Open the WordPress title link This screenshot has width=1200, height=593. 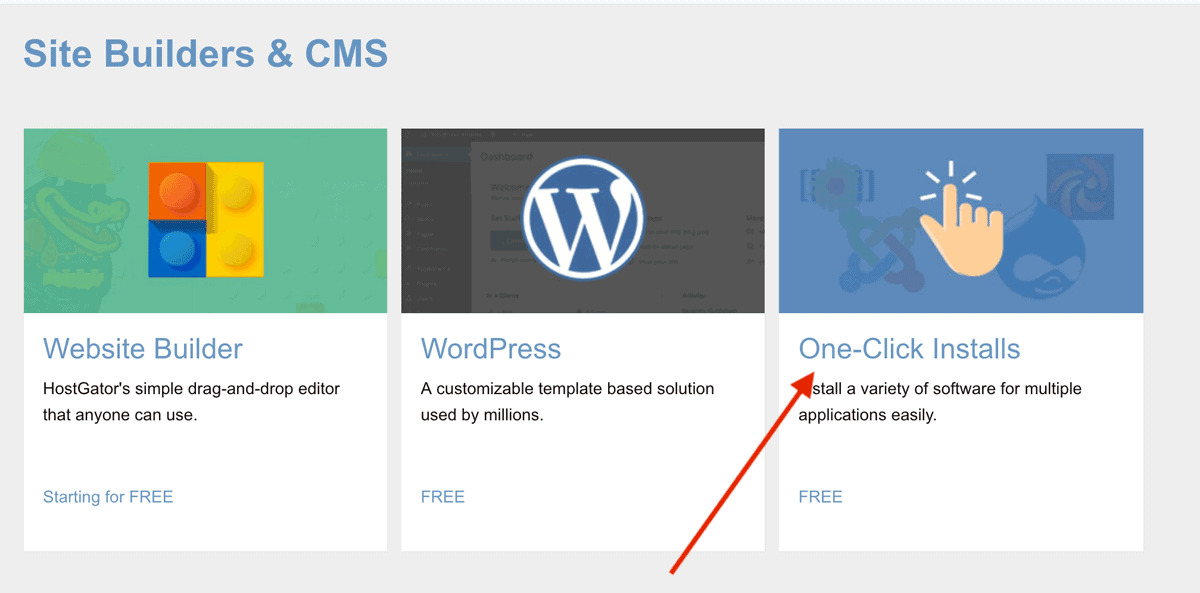point(491,349)
